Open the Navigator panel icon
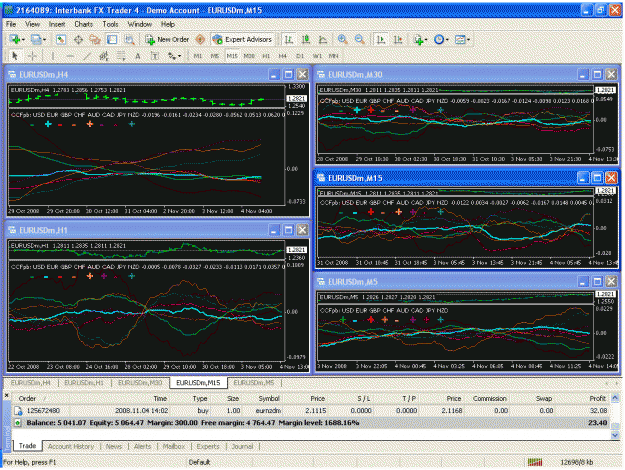Image resolution: width=625 pixels, height=470 pixels. point(95,39)
